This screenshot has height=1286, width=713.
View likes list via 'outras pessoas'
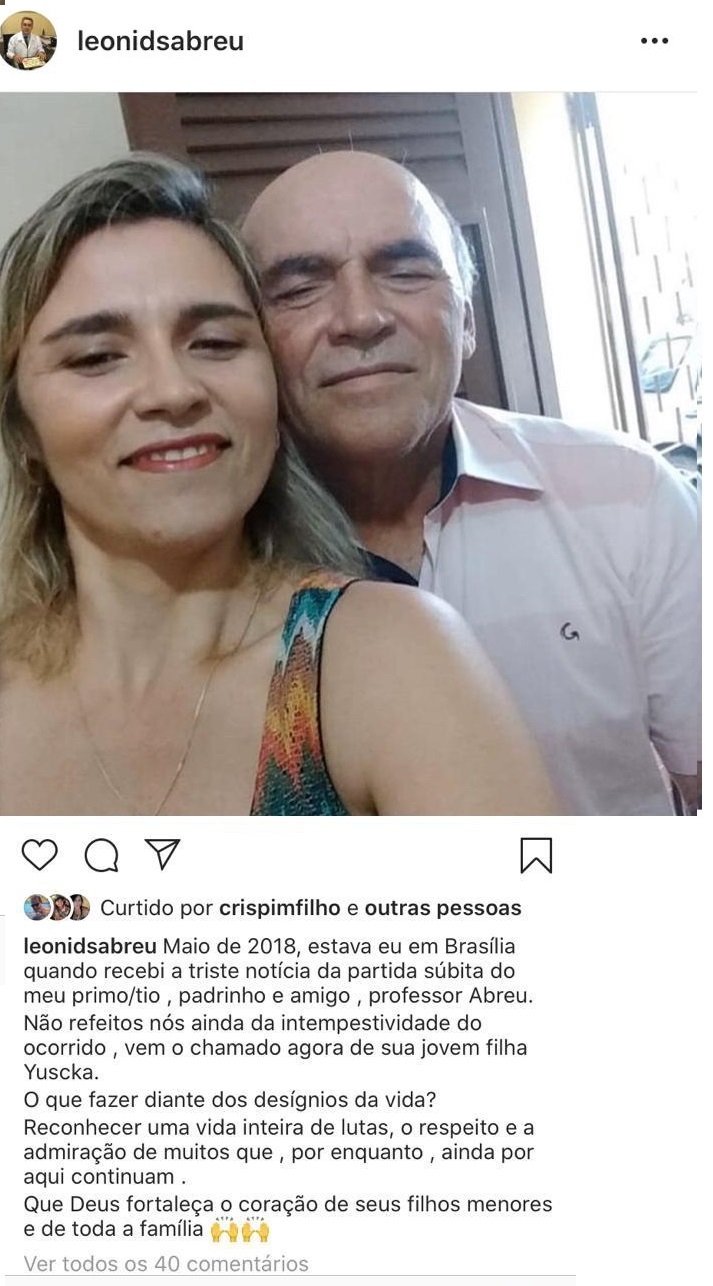pyautogui.click(x=443, y=908)
